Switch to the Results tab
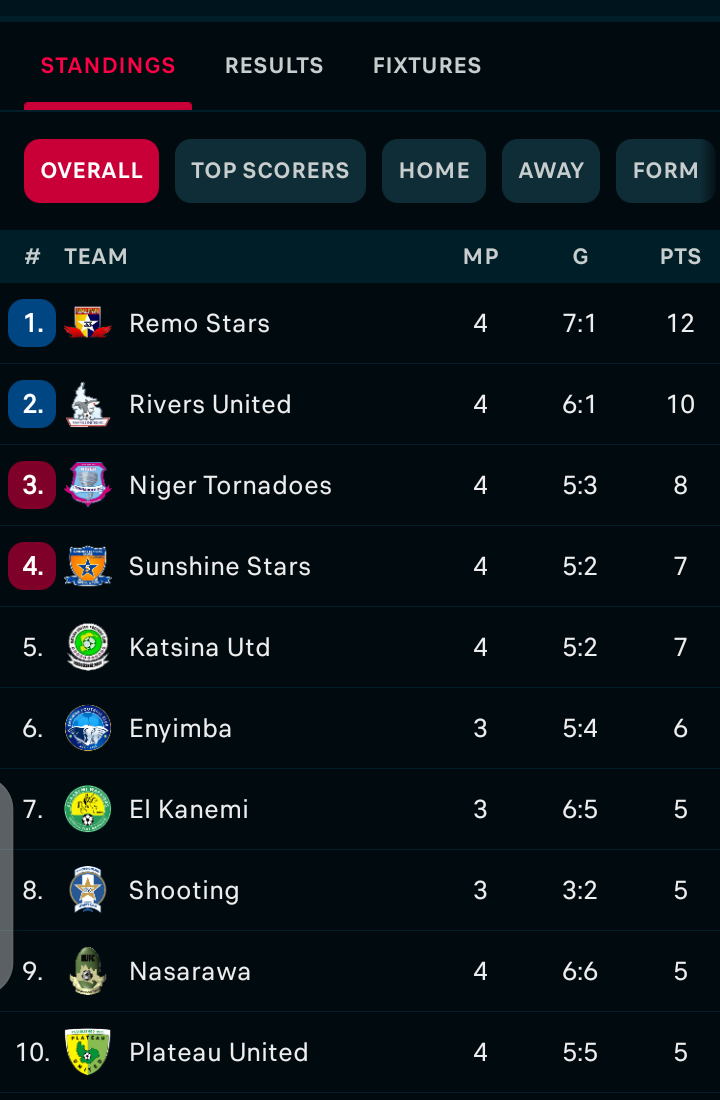This screenshot has width=720, height=1100. tap(274, 66)
